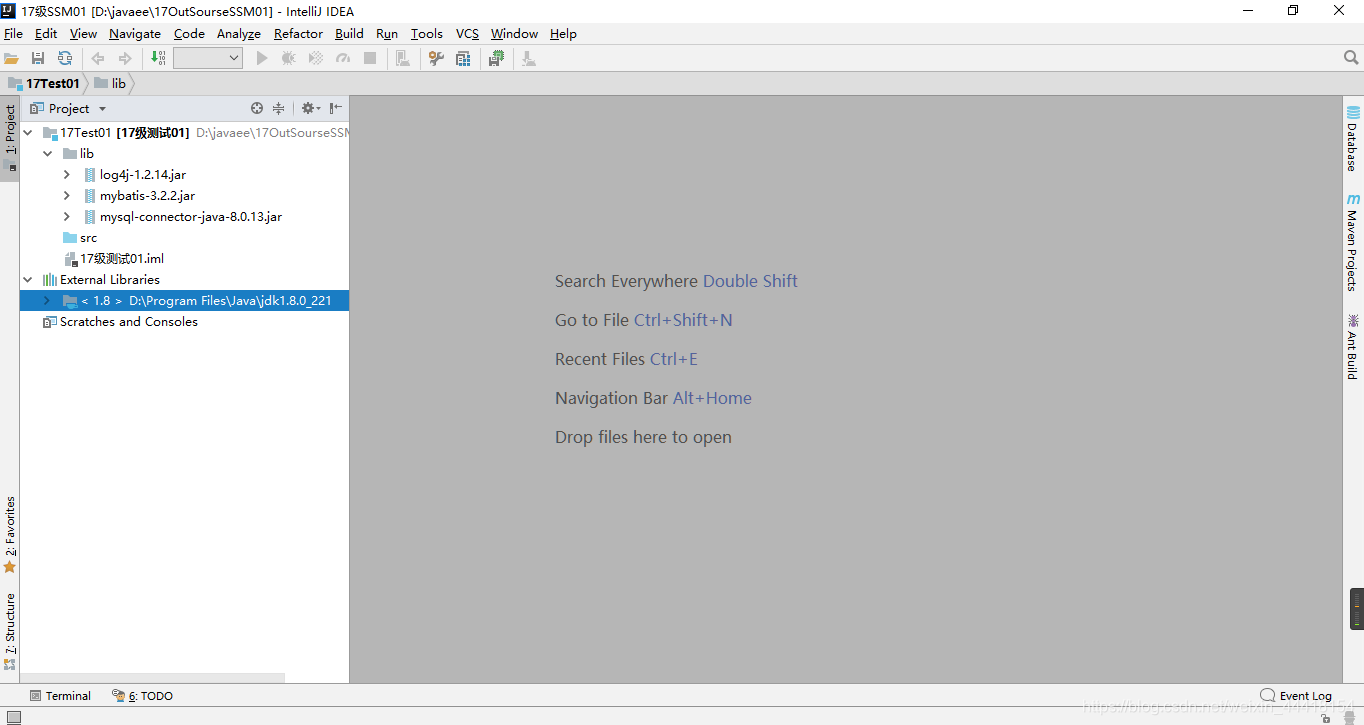
Task: Click the 17Test01 breadcrumb in navigation bar
Action: coord(44,83)
